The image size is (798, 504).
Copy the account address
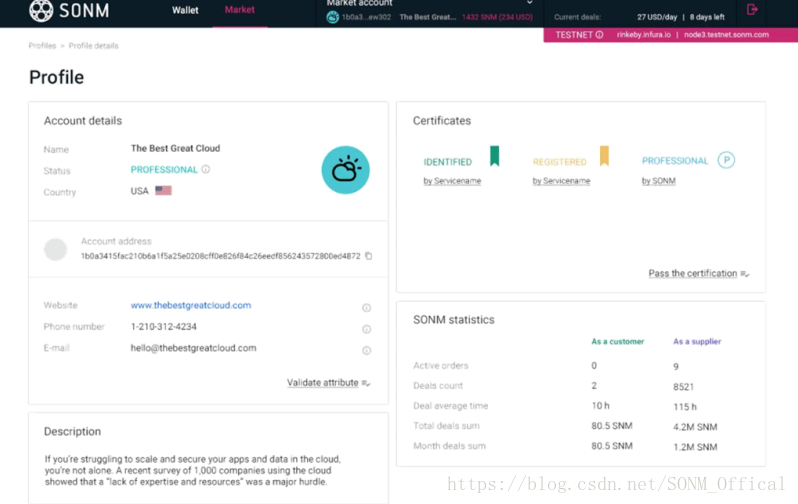click(368, 256)
